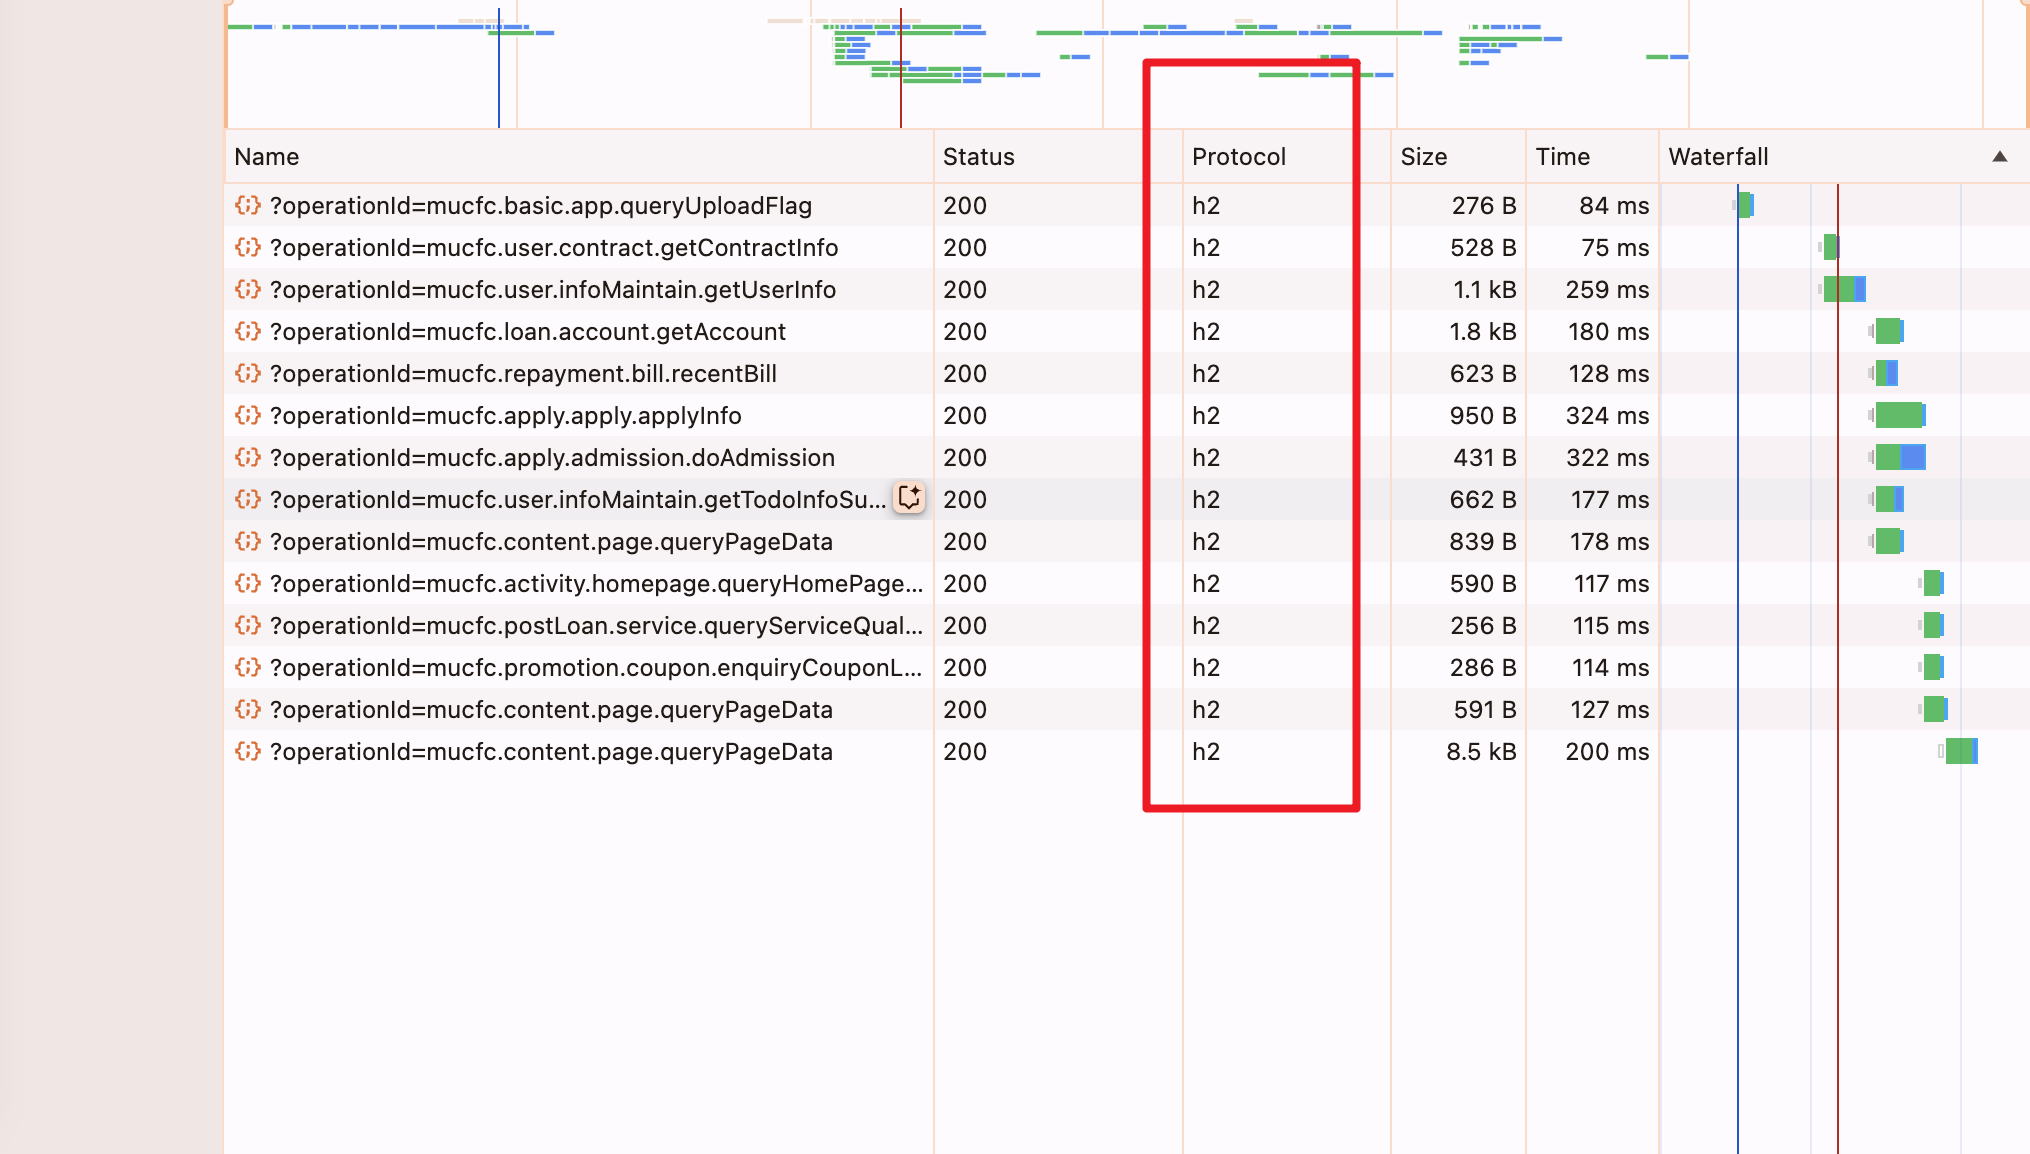This screenshot has width=2030, height=1154.
Task: Click the JSON icon beside queryUploadFlag request
Action: tap(247, 206)
